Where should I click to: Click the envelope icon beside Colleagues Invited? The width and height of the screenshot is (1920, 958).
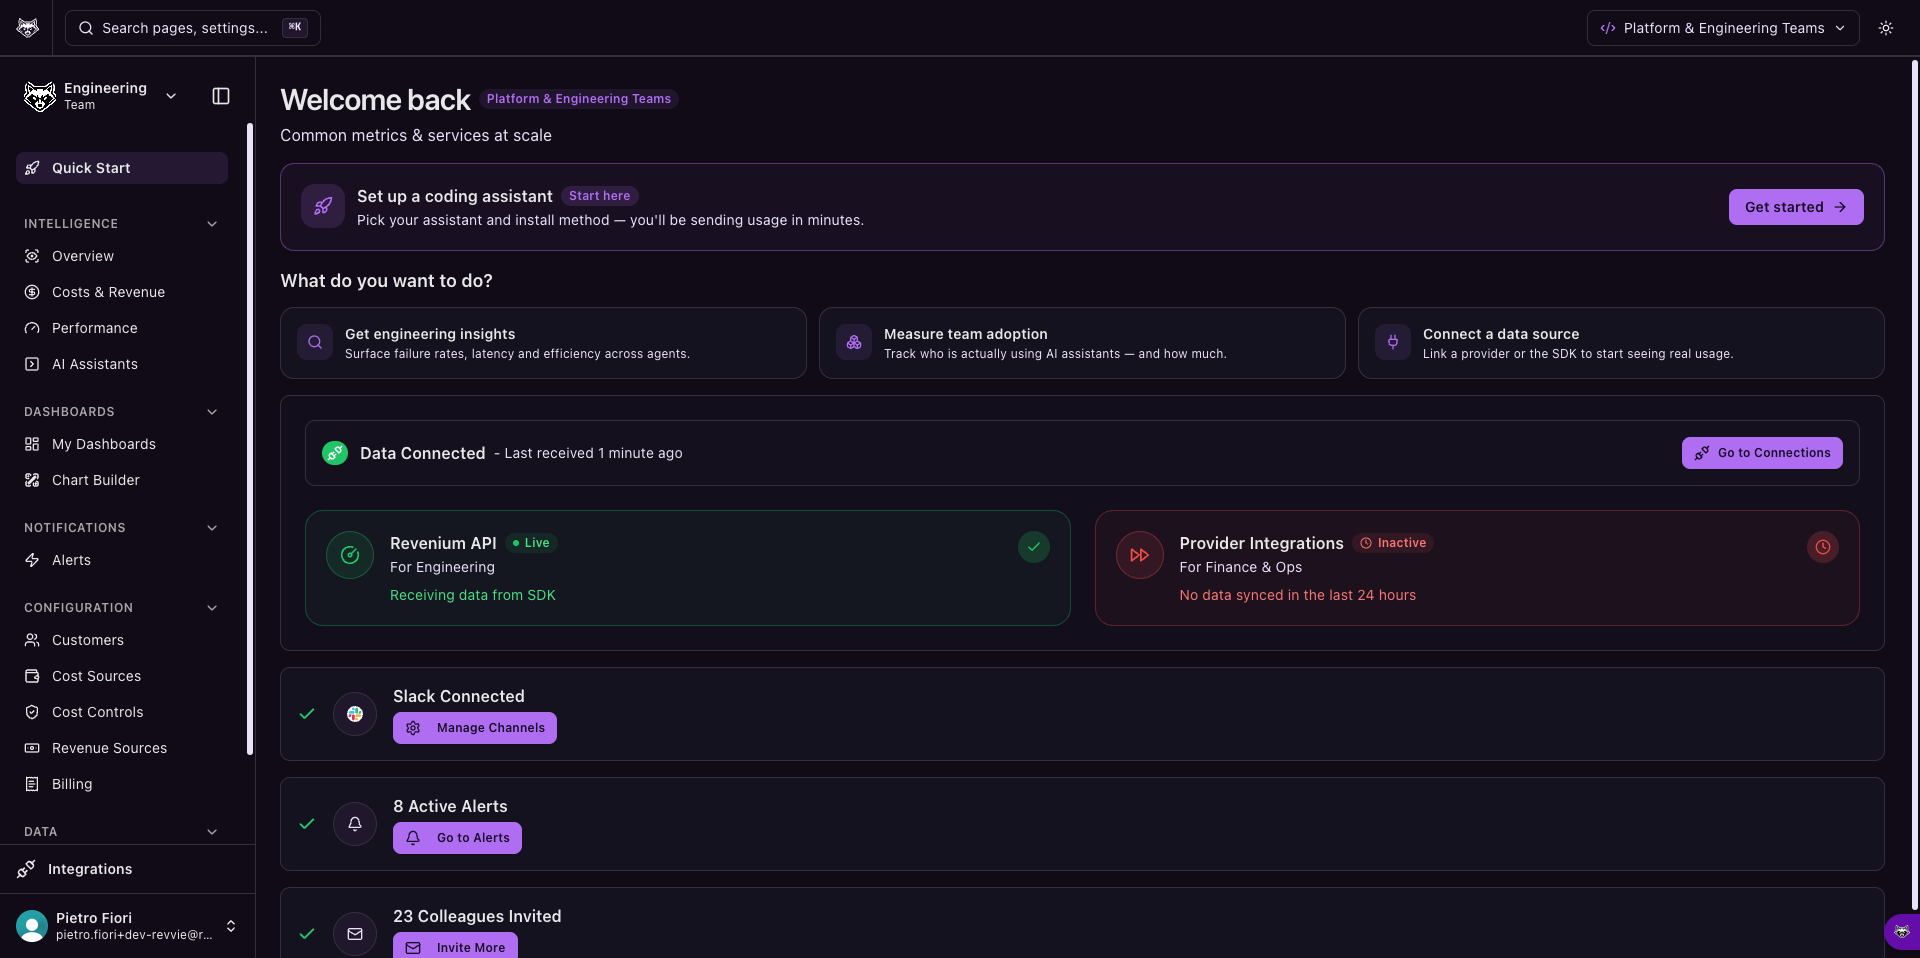355,934
